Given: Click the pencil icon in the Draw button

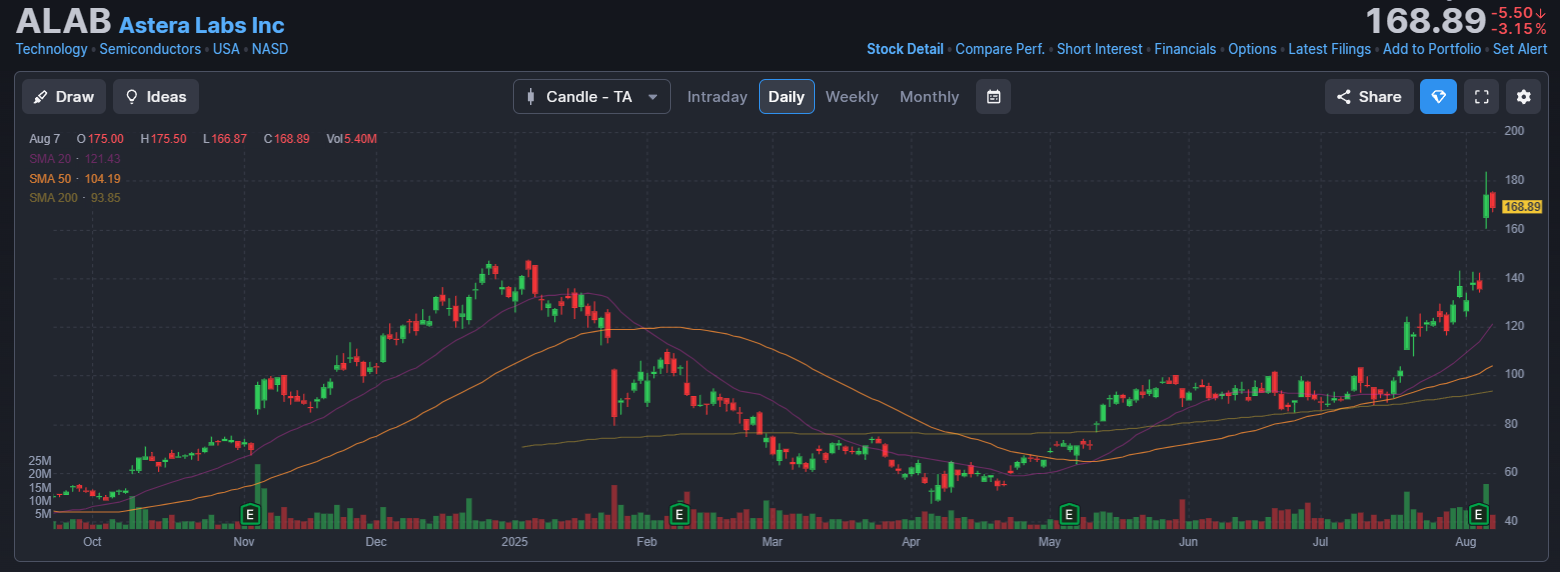Looking at the screenshot, I should pos(40,97).
